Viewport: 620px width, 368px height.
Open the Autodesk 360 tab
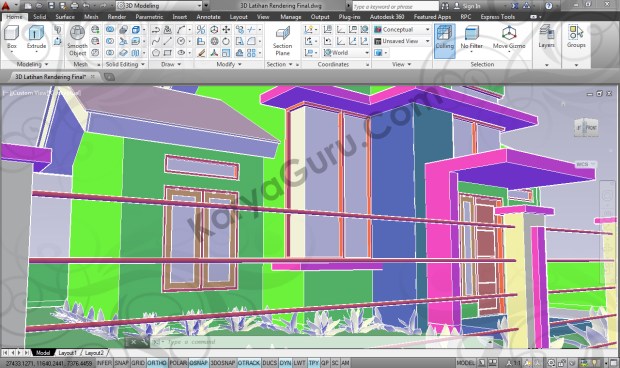click(x=387, y=17)
